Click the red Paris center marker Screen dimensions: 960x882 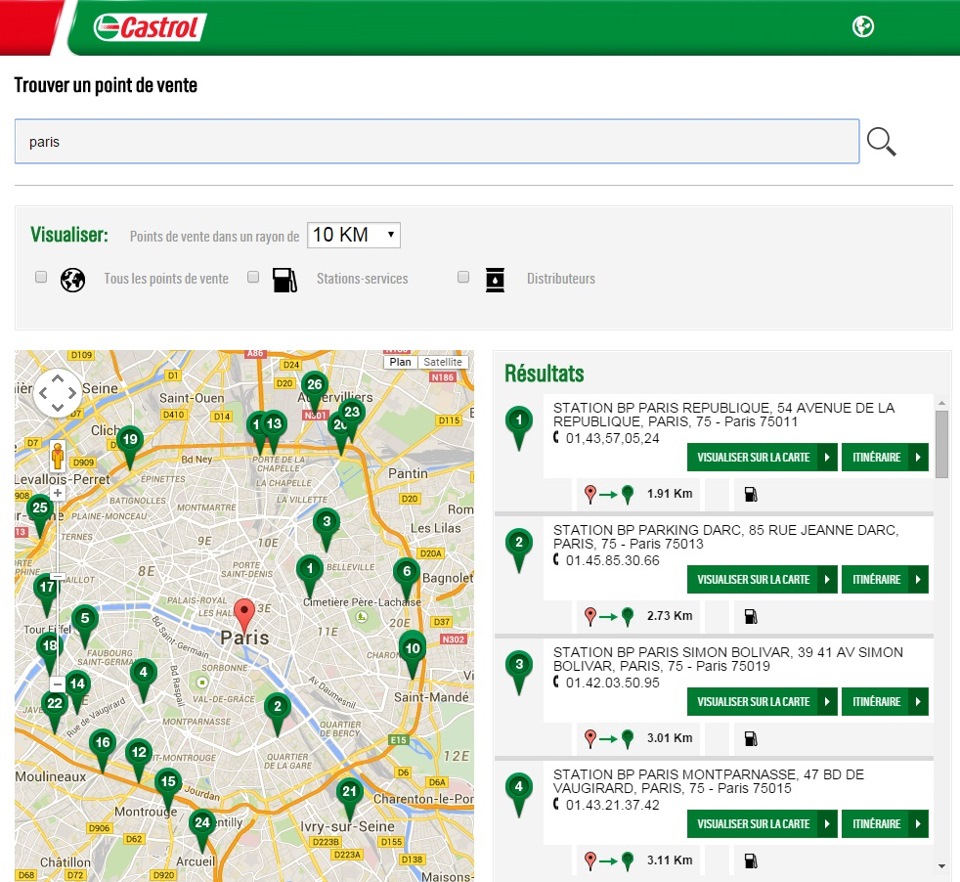coord(245,615)
